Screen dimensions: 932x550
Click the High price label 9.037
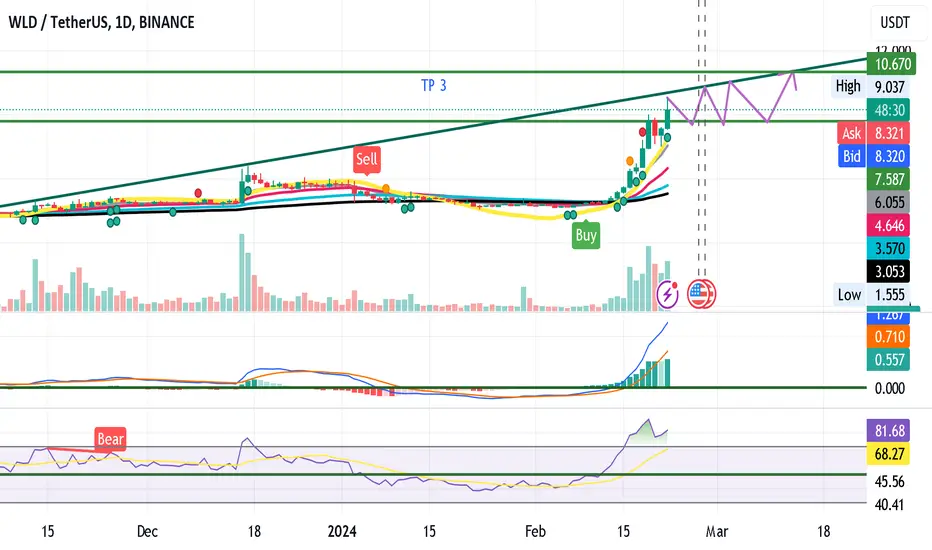pyautogui.click(x=870, y=87)
